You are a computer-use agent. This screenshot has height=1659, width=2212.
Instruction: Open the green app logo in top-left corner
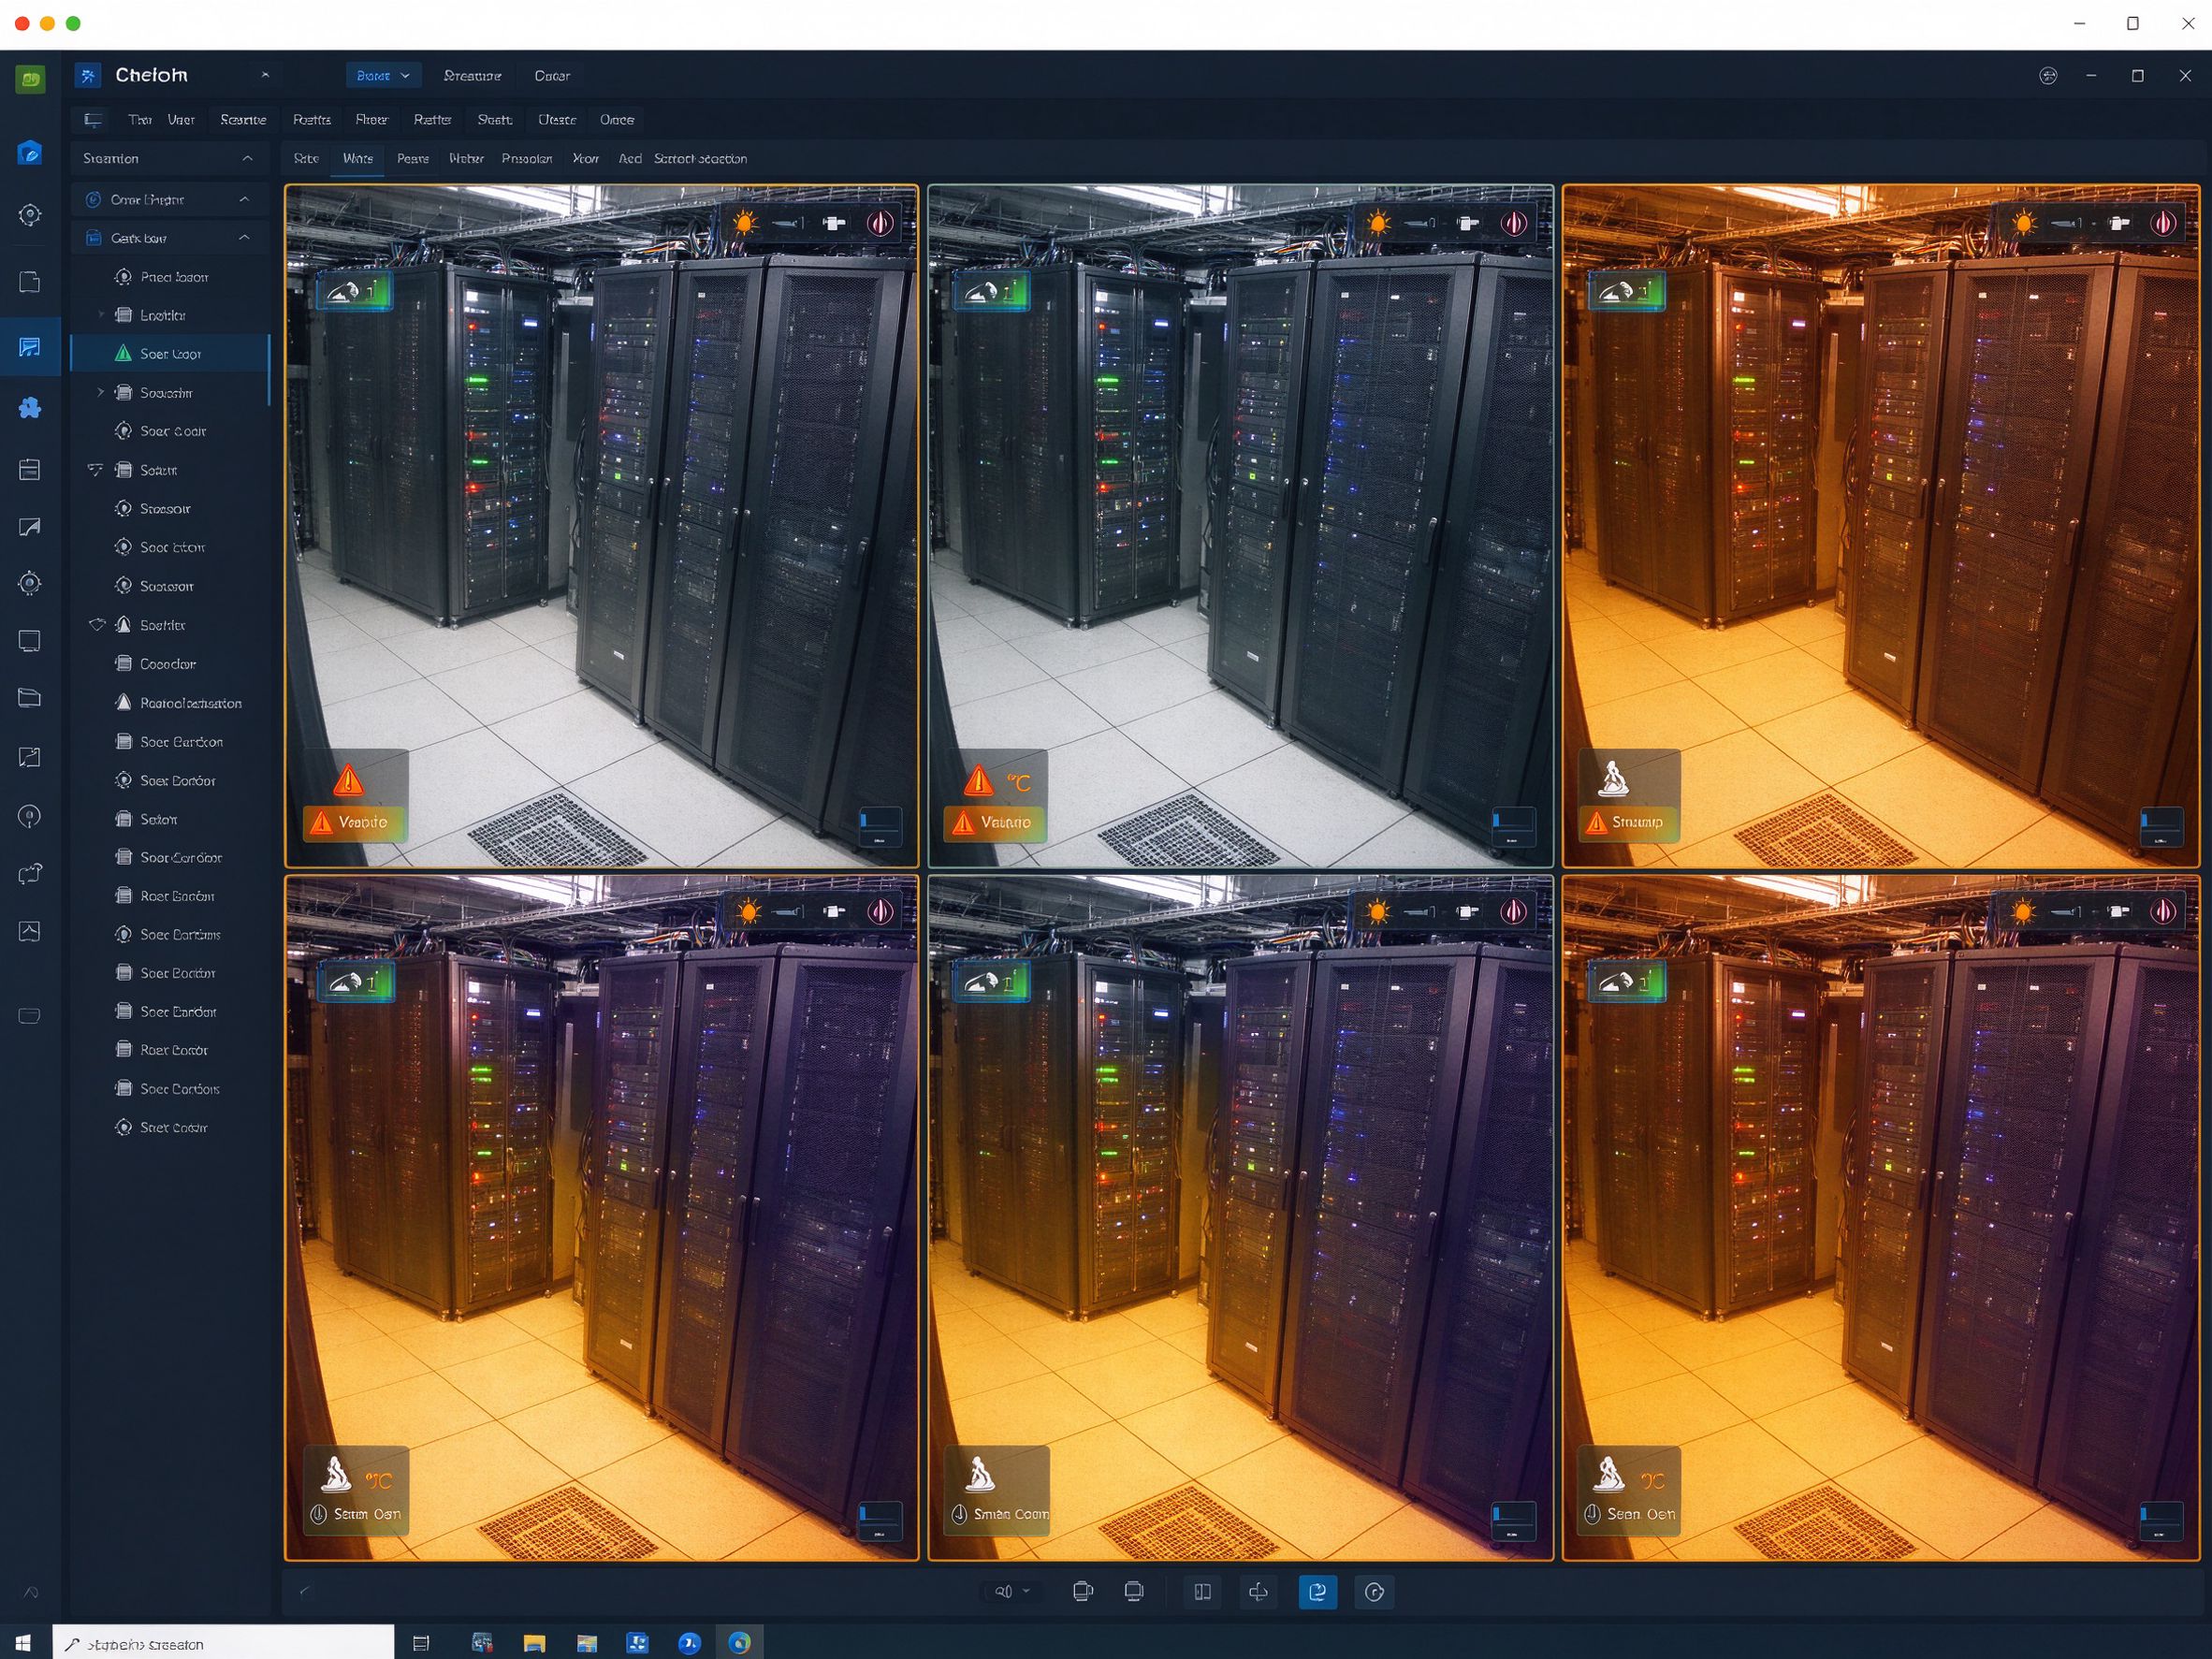pos(30,78)
